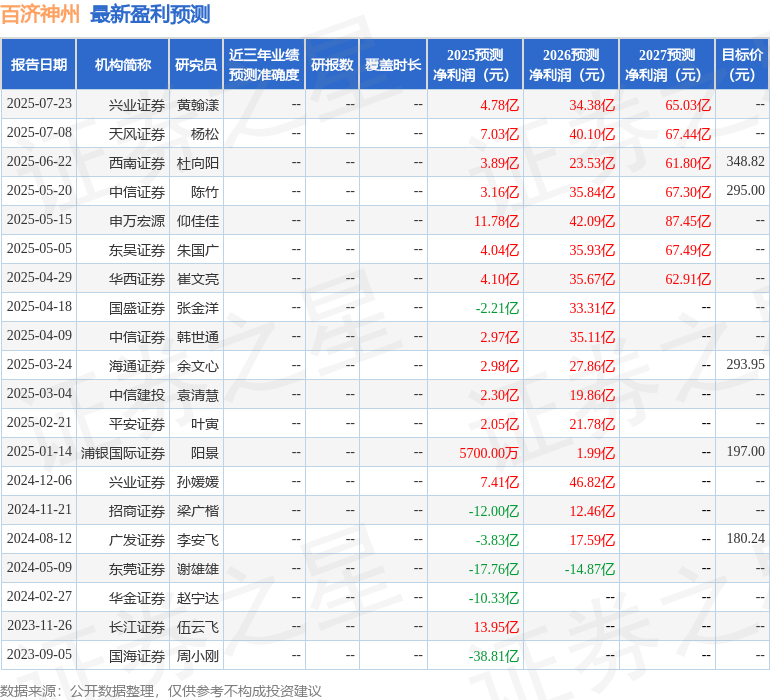Screen dimensions: 770x700
Task: Click researcher 韩世通
Action: (198, 337)
